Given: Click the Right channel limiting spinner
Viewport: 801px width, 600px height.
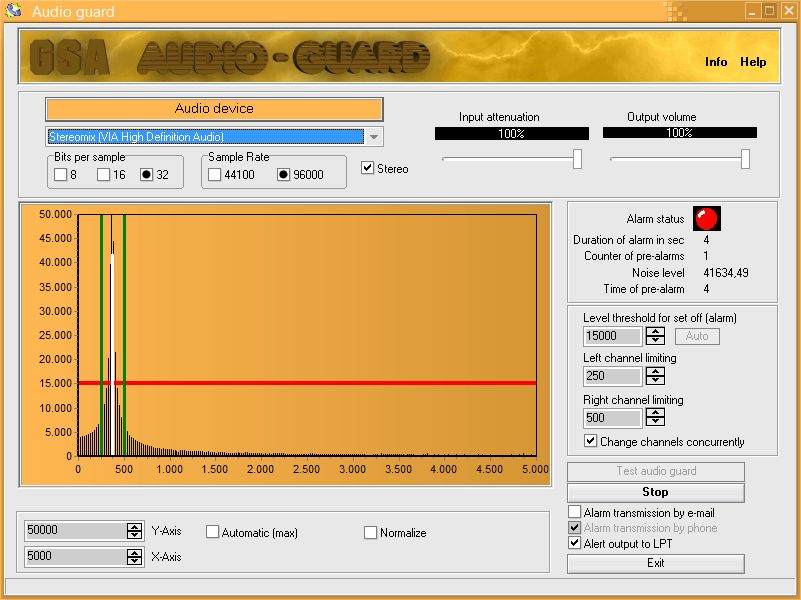Looking at the screenshot, I should click(x=655, y=418).
